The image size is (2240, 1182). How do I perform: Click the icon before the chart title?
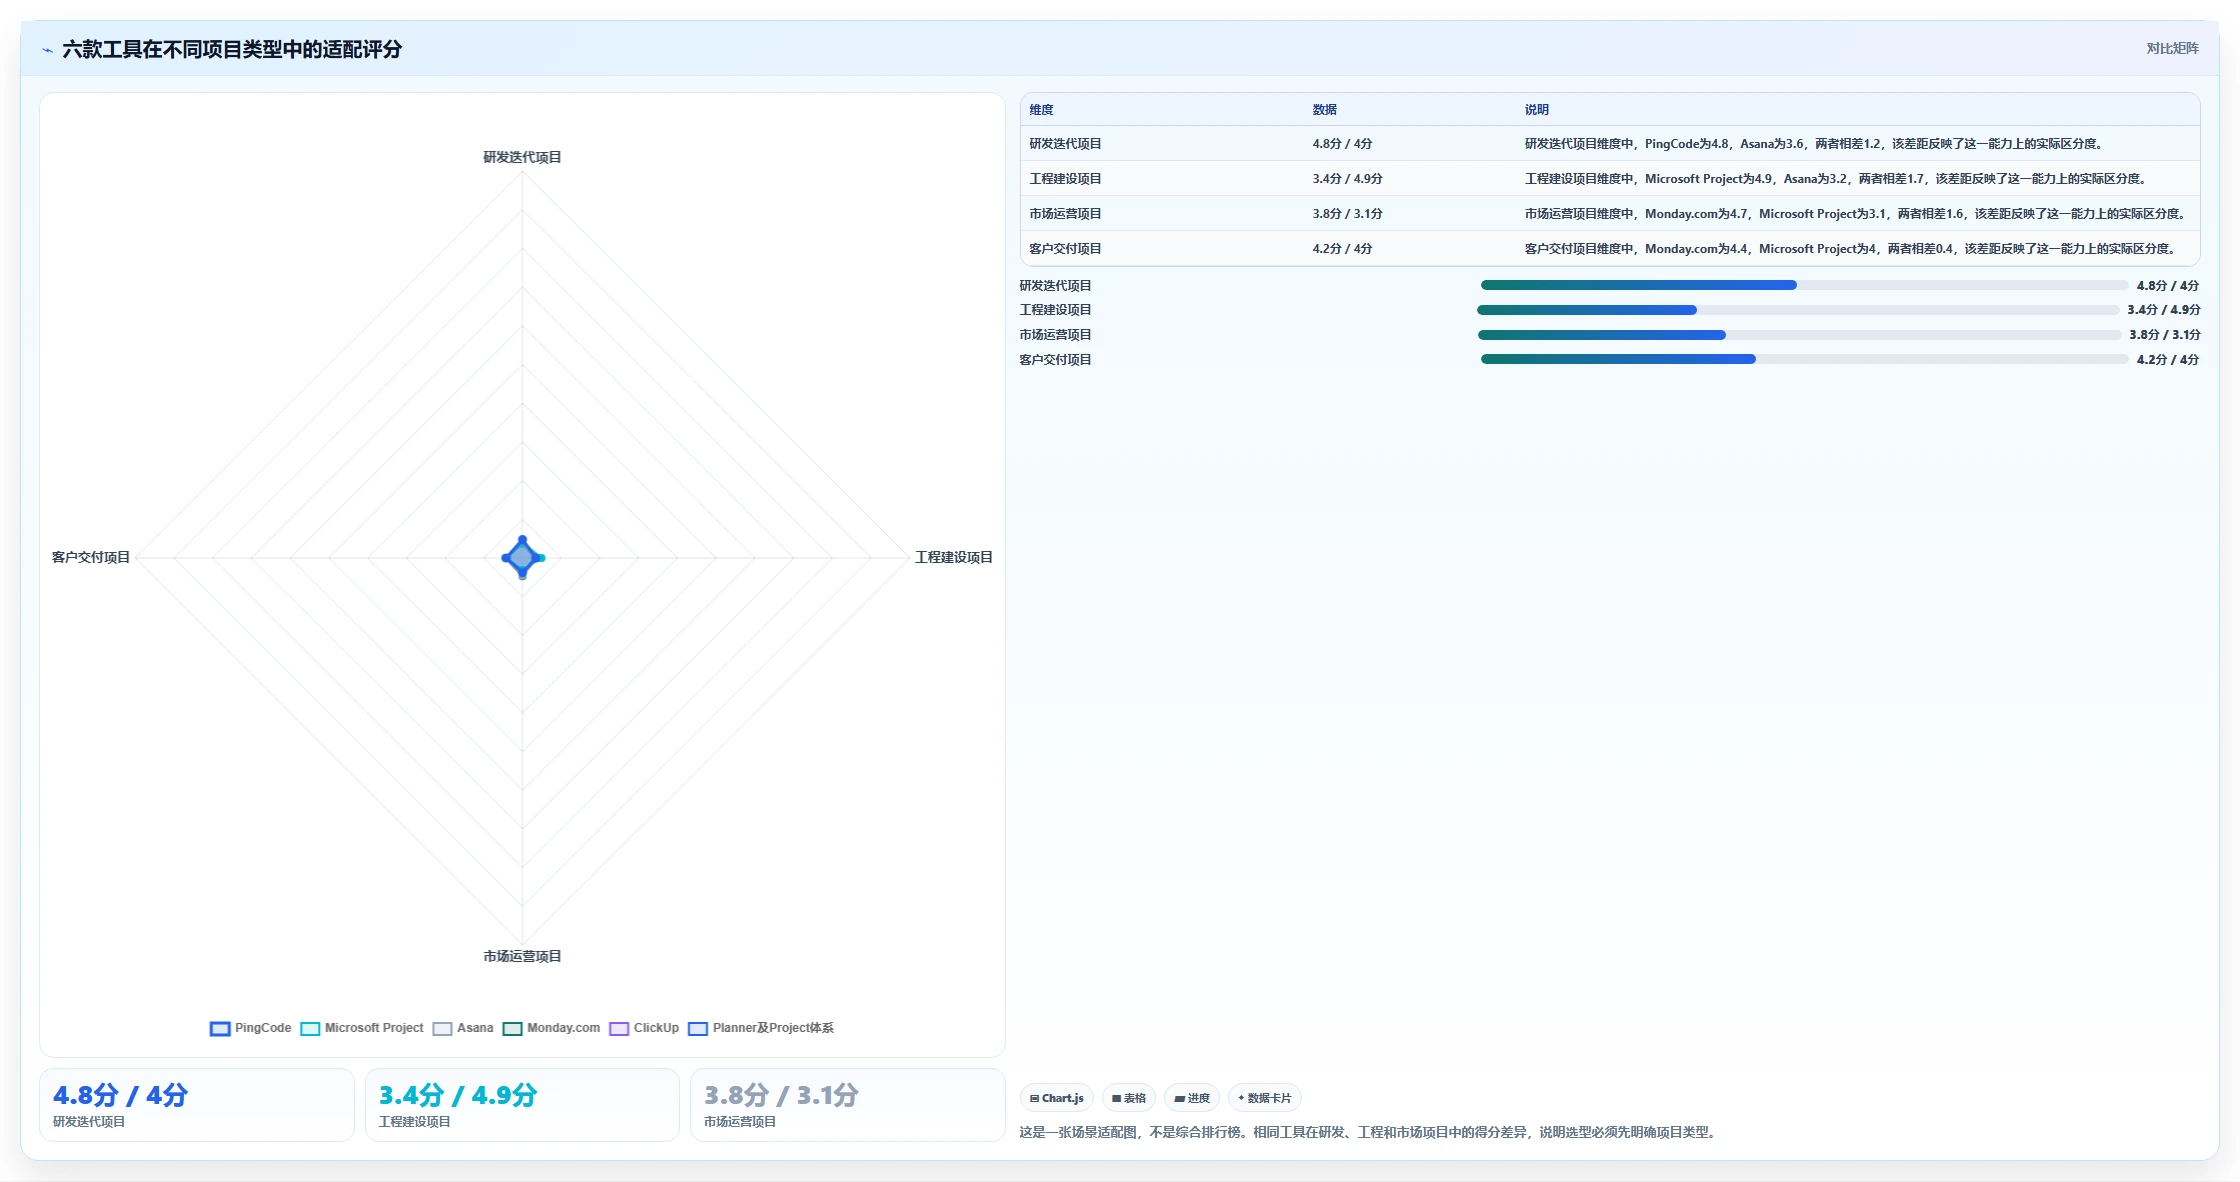tap(47, 50)
